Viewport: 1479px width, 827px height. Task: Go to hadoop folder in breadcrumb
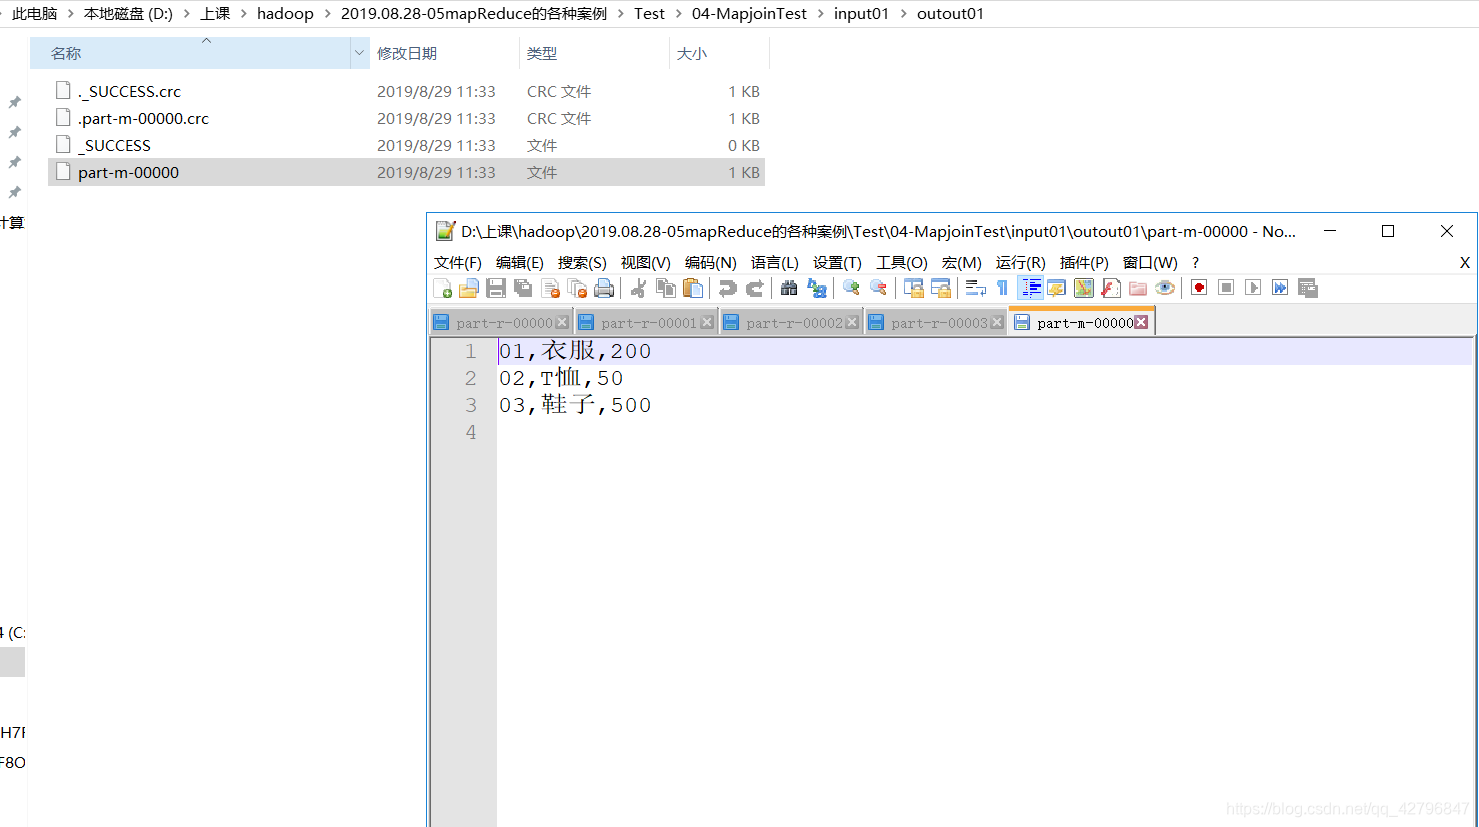(x=285, y=14)
